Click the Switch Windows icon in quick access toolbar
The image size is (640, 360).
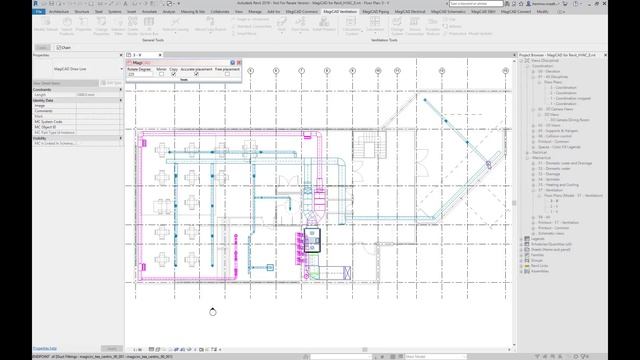tap(170, 3)
